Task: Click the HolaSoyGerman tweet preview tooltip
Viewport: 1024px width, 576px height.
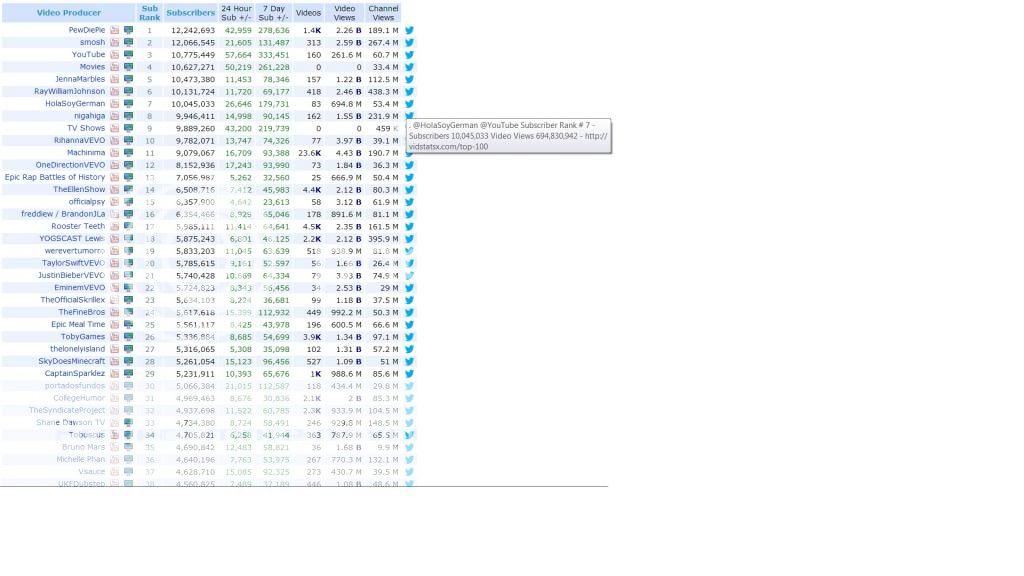Action: 509,136
